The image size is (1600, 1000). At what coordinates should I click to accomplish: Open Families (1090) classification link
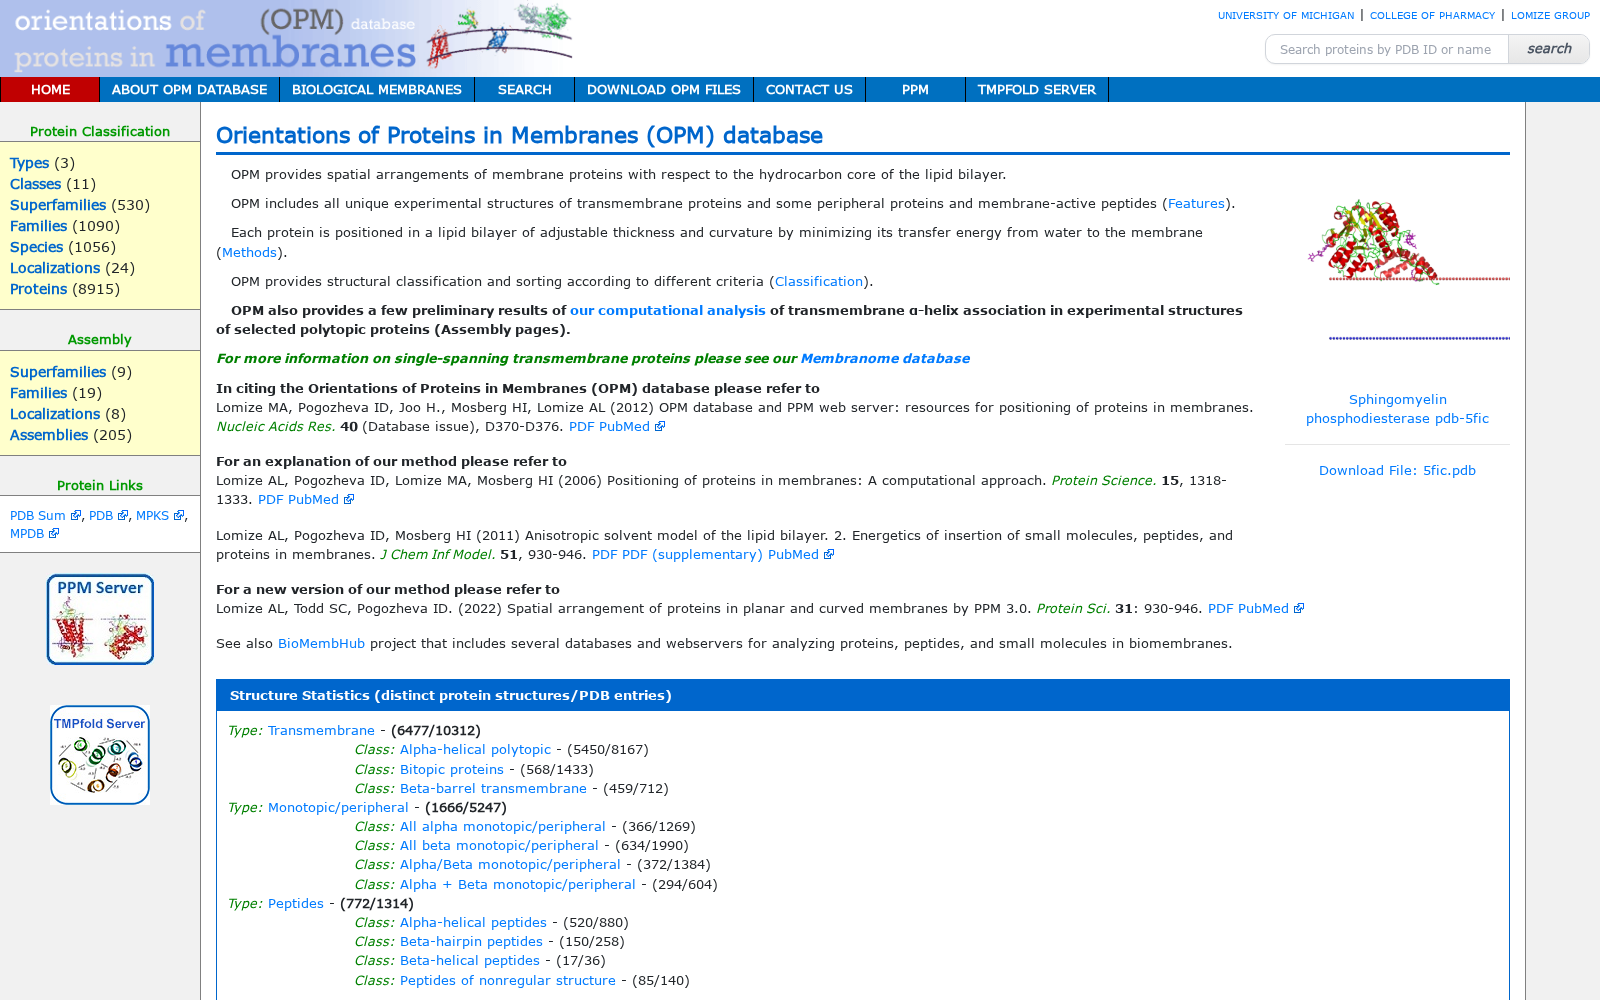pos(38,226)
